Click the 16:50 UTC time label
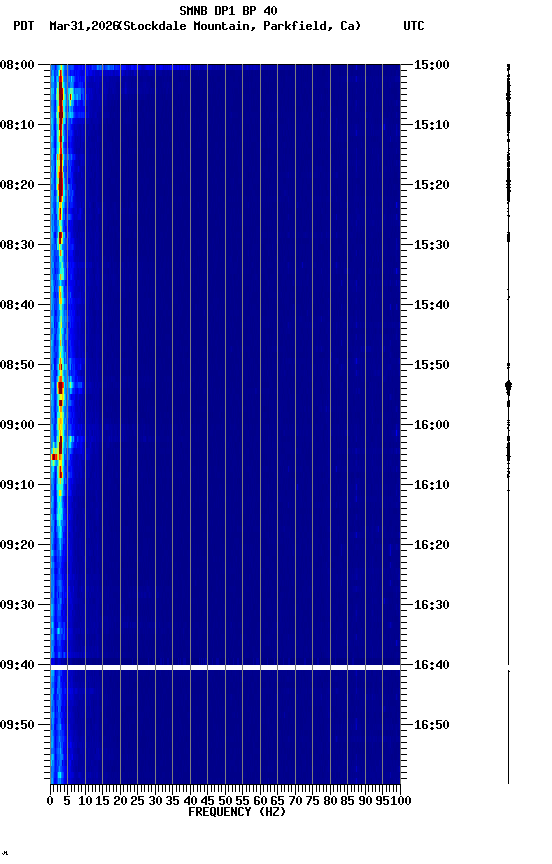This screenshot has width=552, height=864. point(431,726)
